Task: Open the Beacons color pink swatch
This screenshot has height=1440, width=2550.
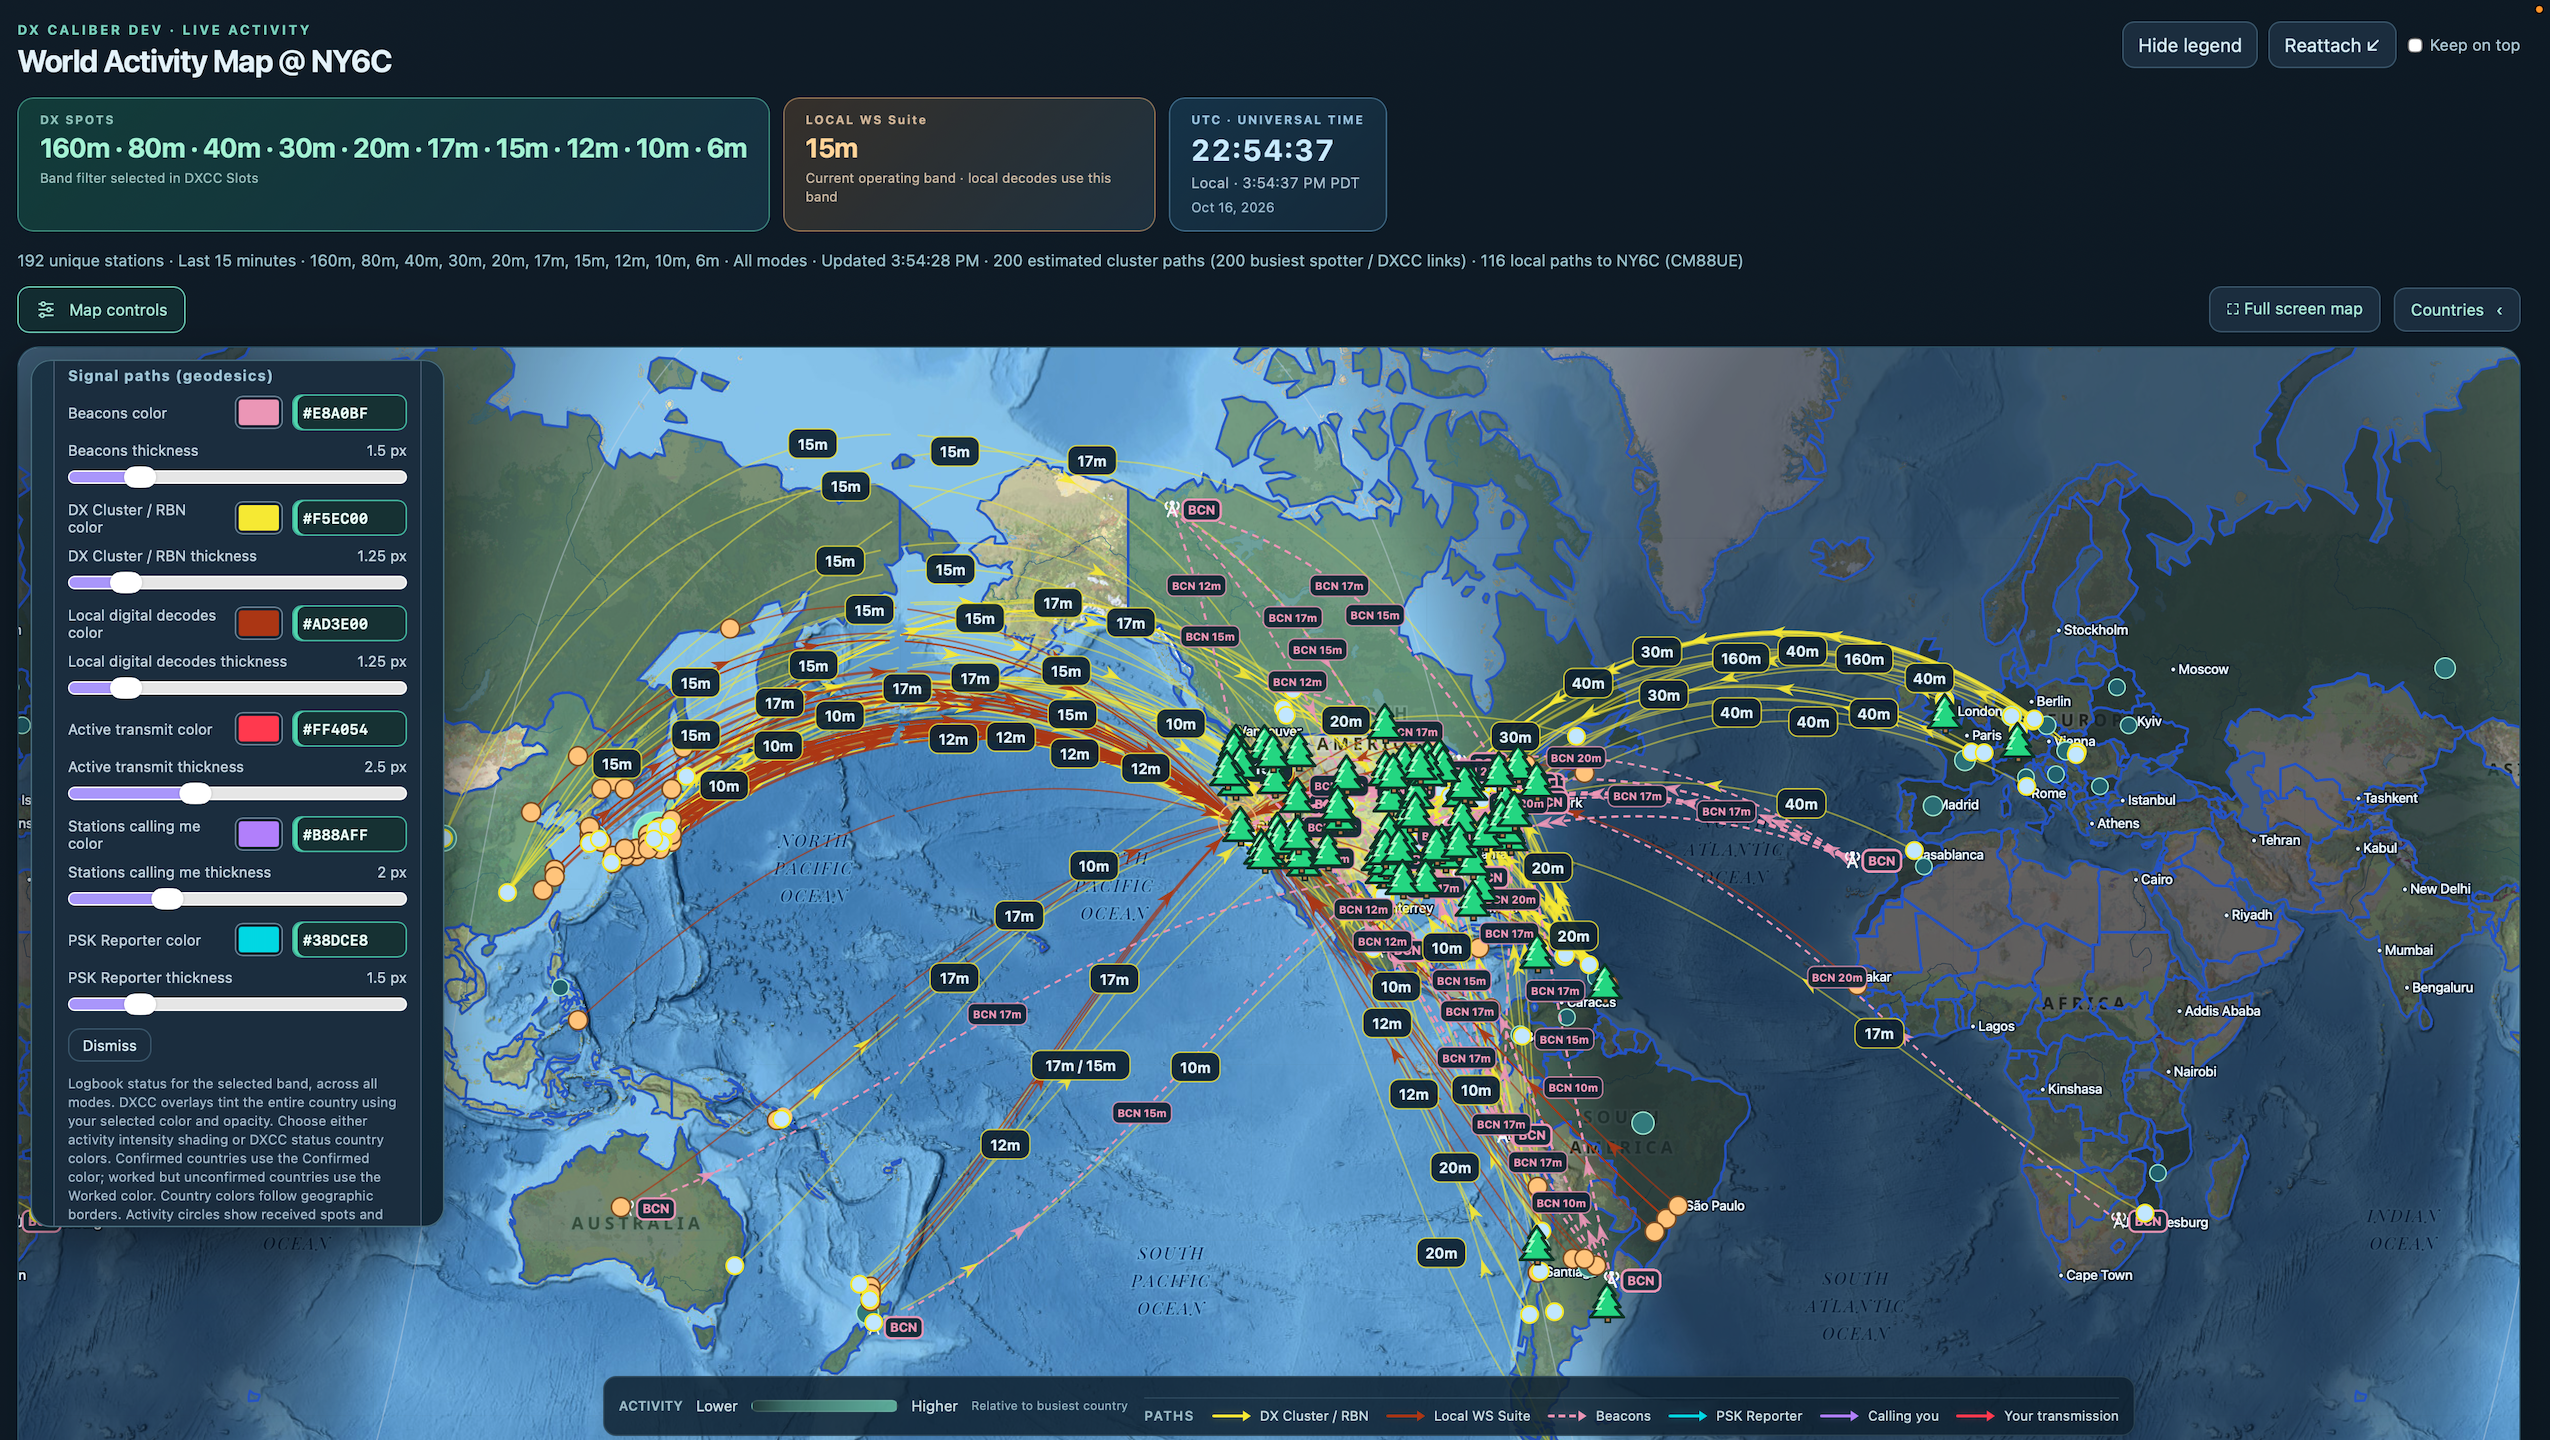Action: point(258,412)
